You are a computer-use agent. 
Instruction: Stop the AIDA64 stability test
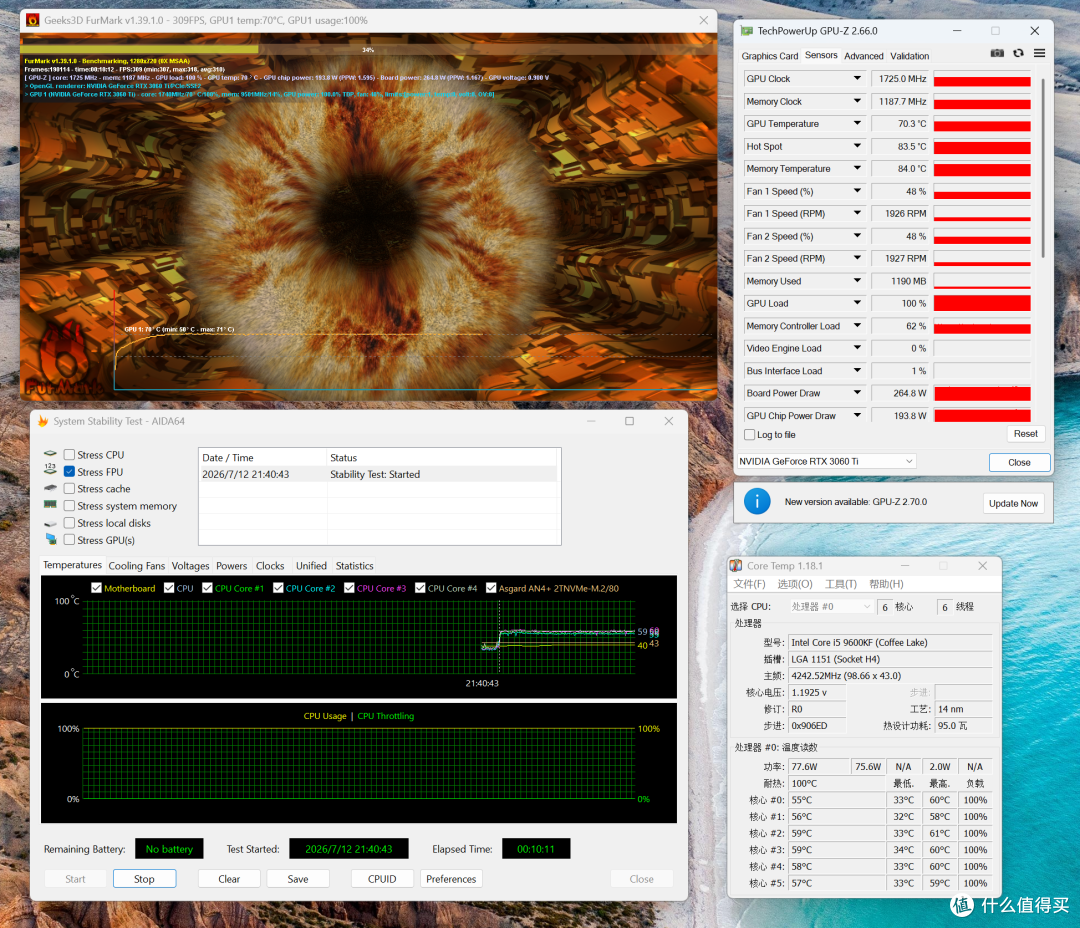pyautogui.click(x=144, y=878)
